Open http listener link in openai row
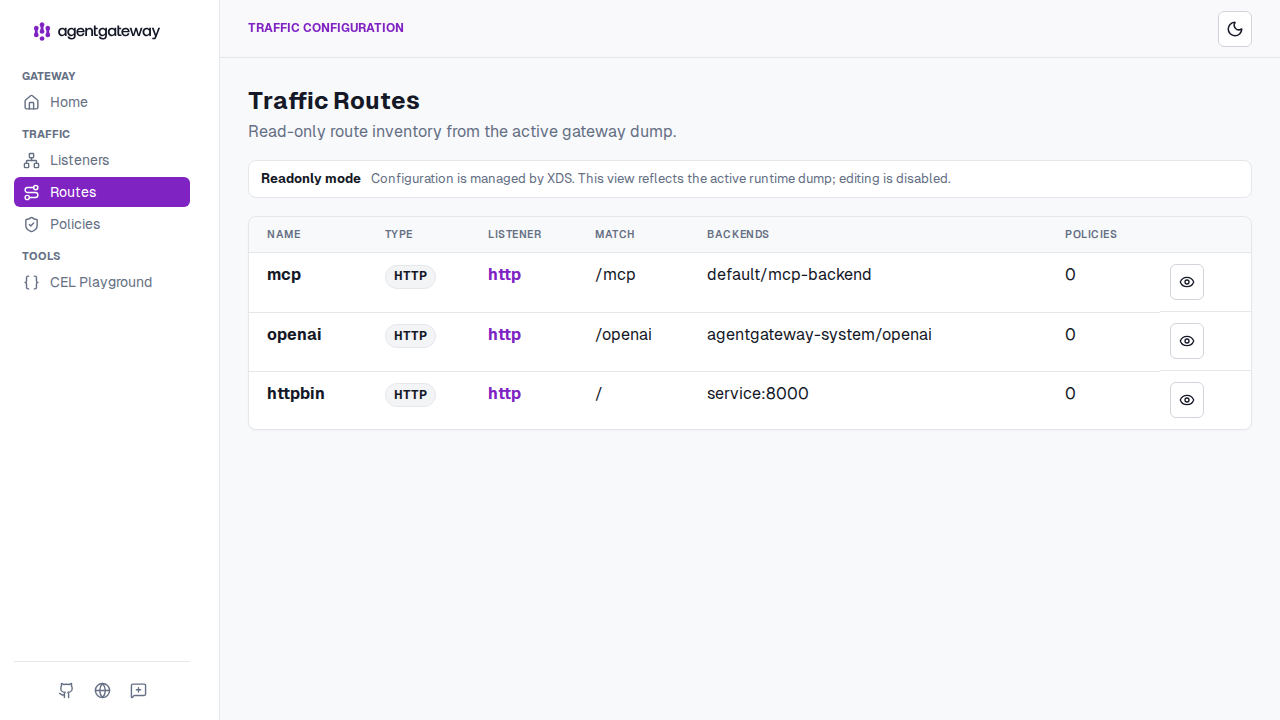Screen dimensions: 1280x720 (x=504, y=335)
